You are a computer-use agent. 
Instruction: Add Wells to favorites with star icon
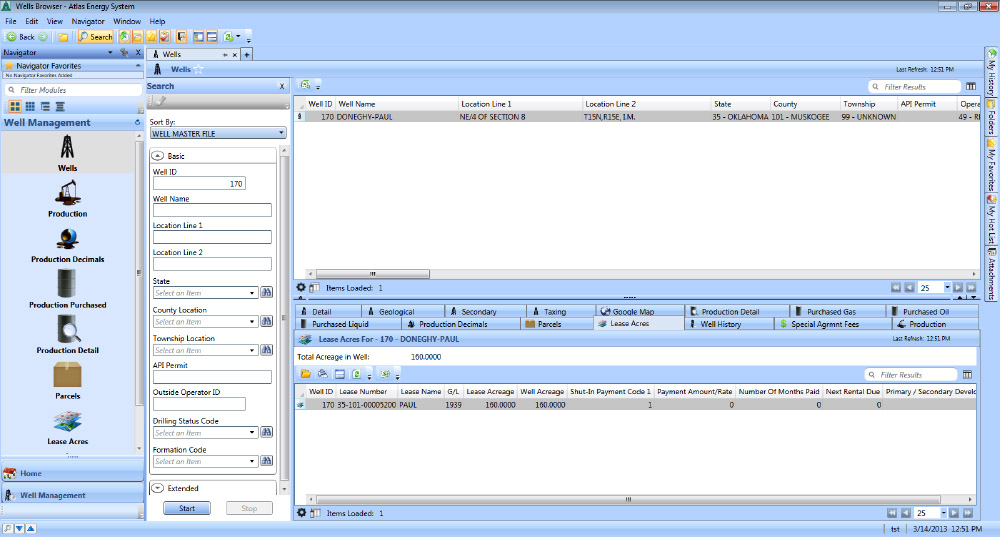pyautogui.click(x=198, y=69)
